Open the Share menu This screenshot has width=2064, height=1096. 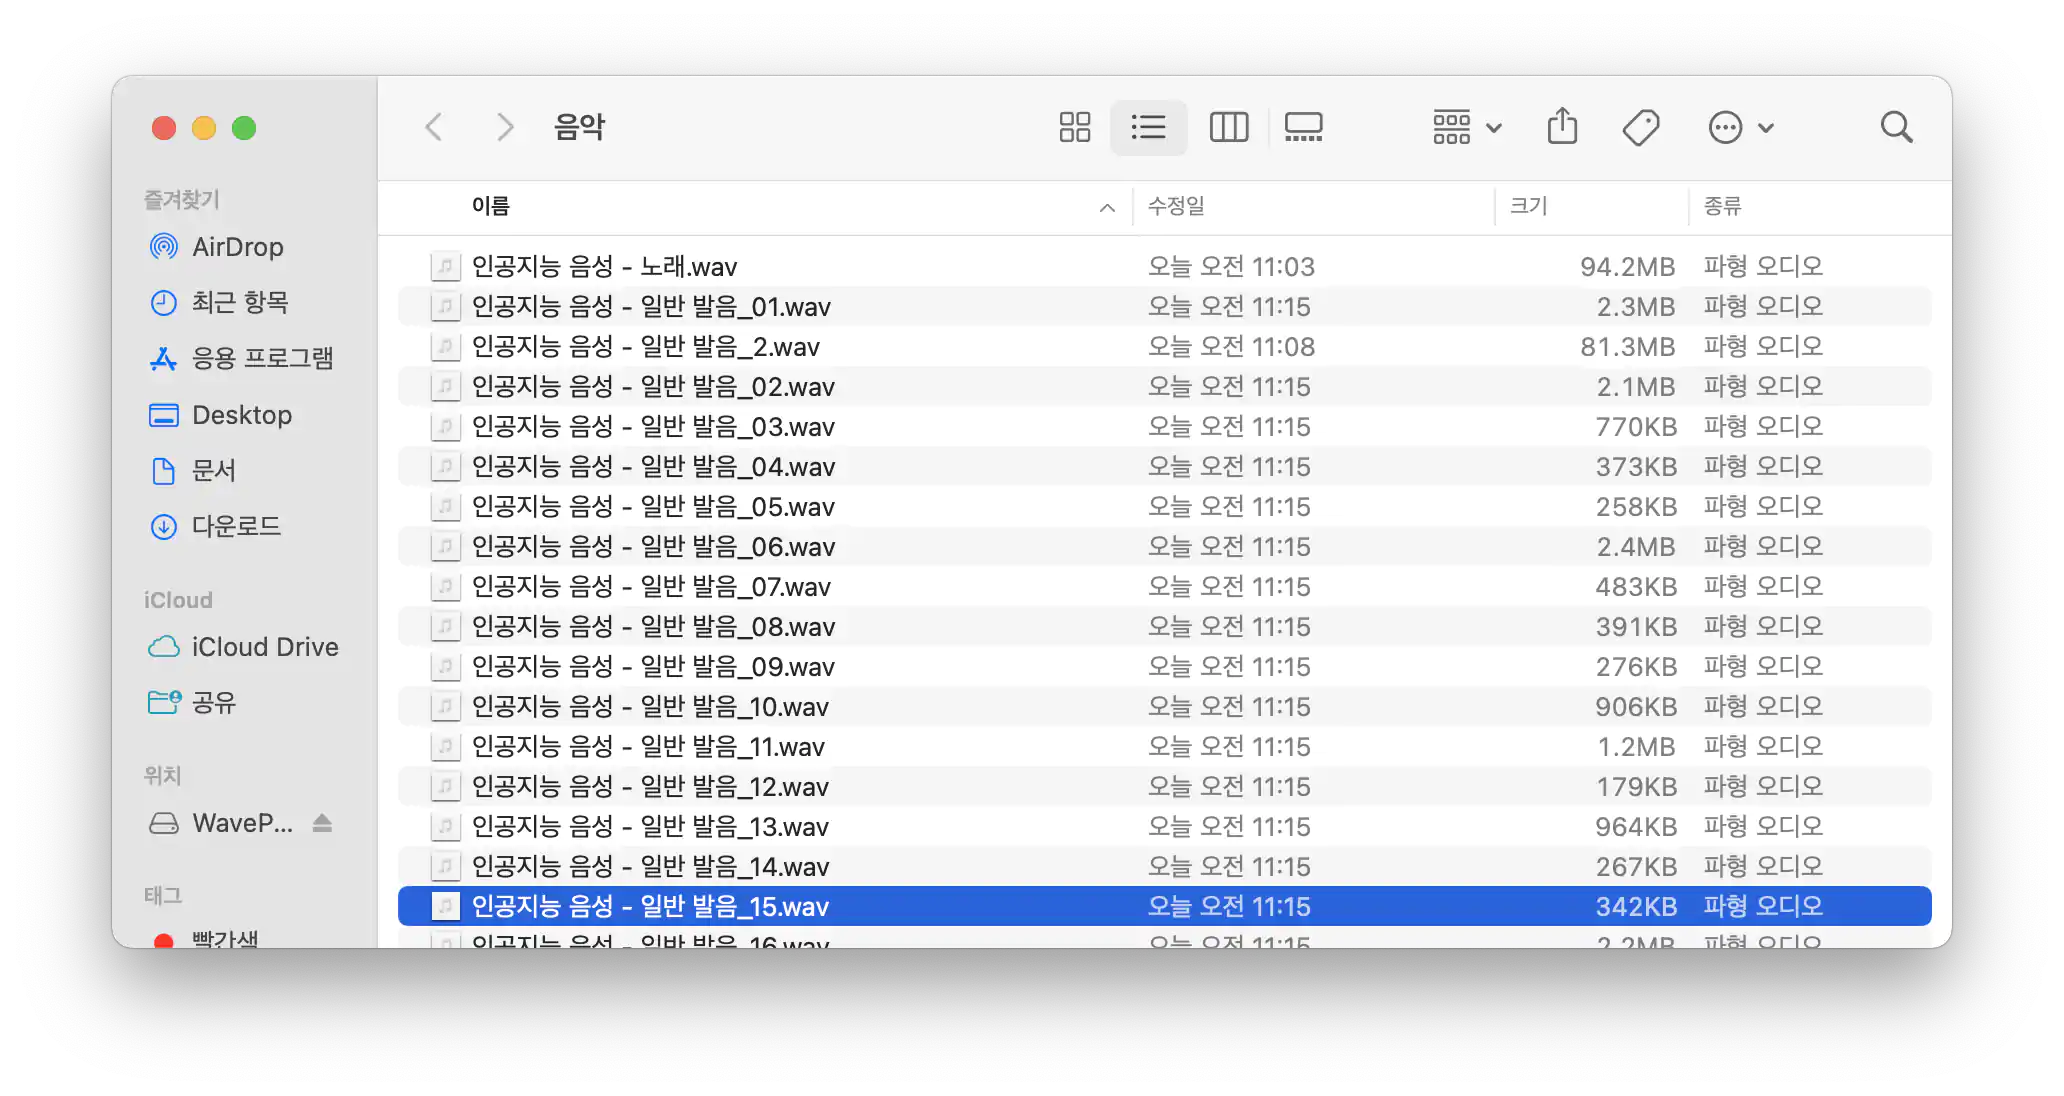click(1562, 127)
